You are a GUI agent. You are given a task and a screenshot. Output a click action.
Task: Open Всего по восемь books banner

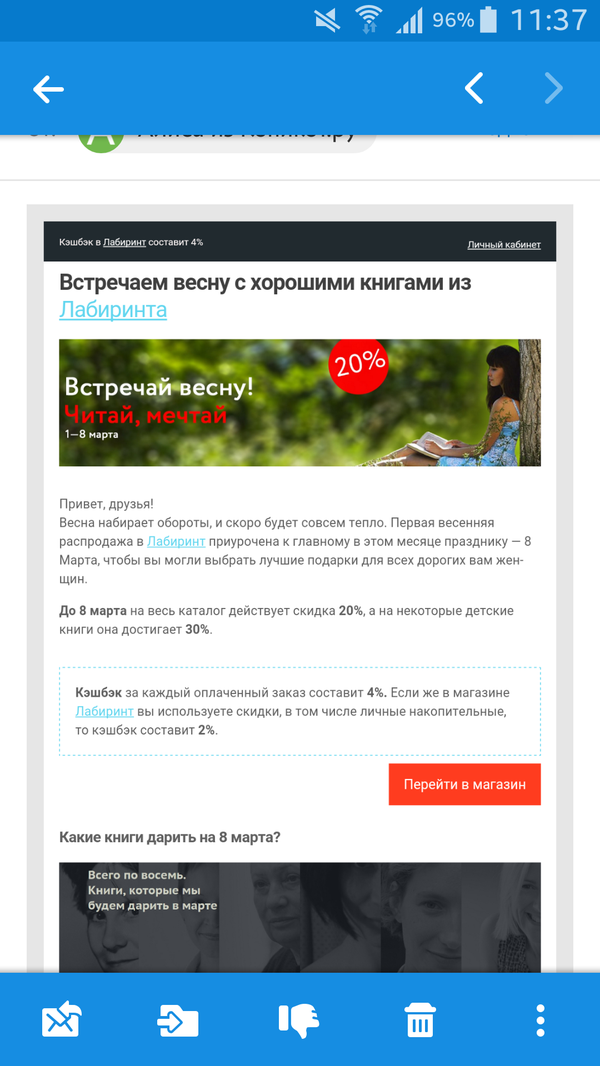click(x=300, y=917)
